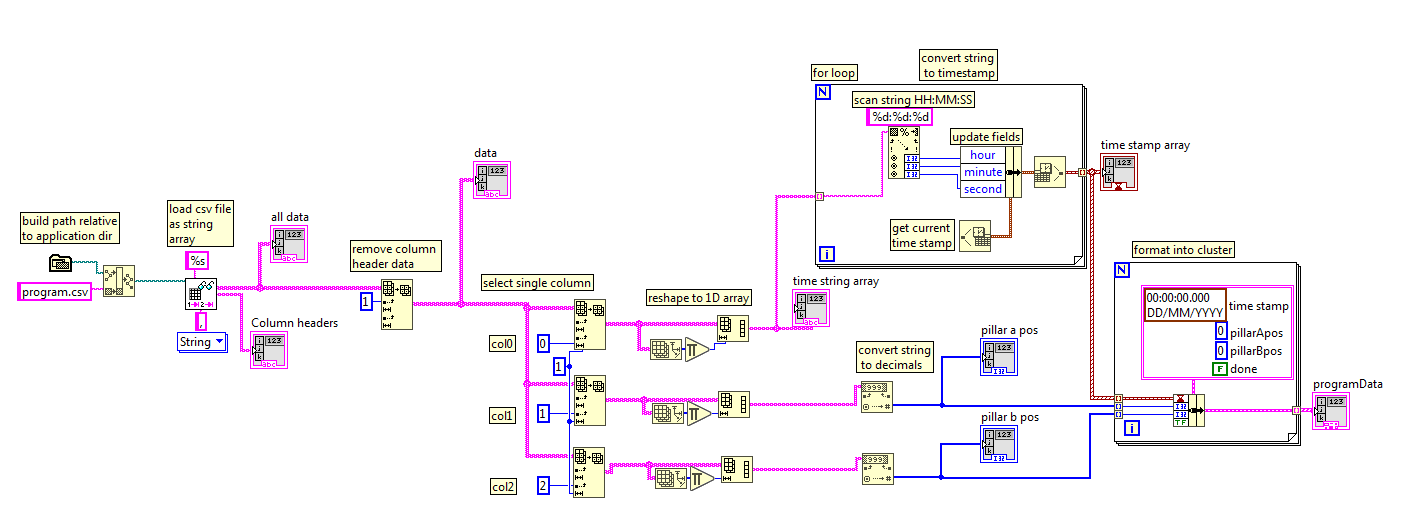Image resolution: width=1409 pixels, height=512 pixels.
Task: Click the application directory folder icon
Action: pos(61,263)
